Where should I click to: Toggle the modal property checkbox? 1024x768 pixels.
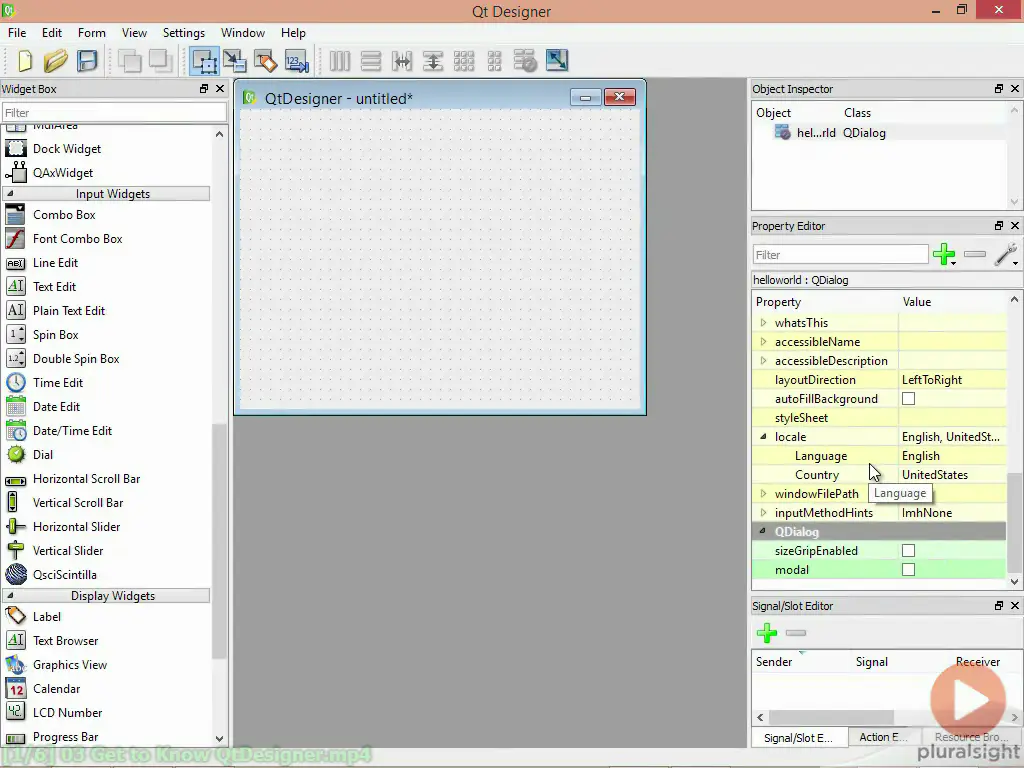908,570
